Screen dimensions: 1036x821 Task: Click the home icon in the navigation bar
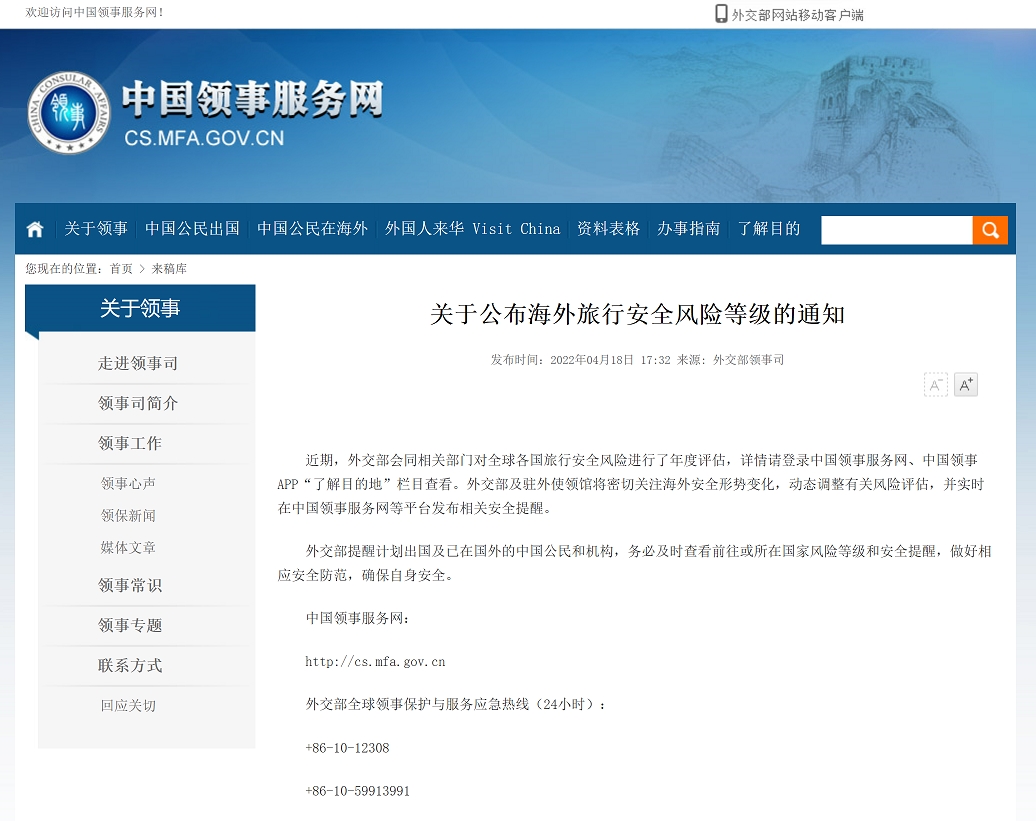[34, 229]
